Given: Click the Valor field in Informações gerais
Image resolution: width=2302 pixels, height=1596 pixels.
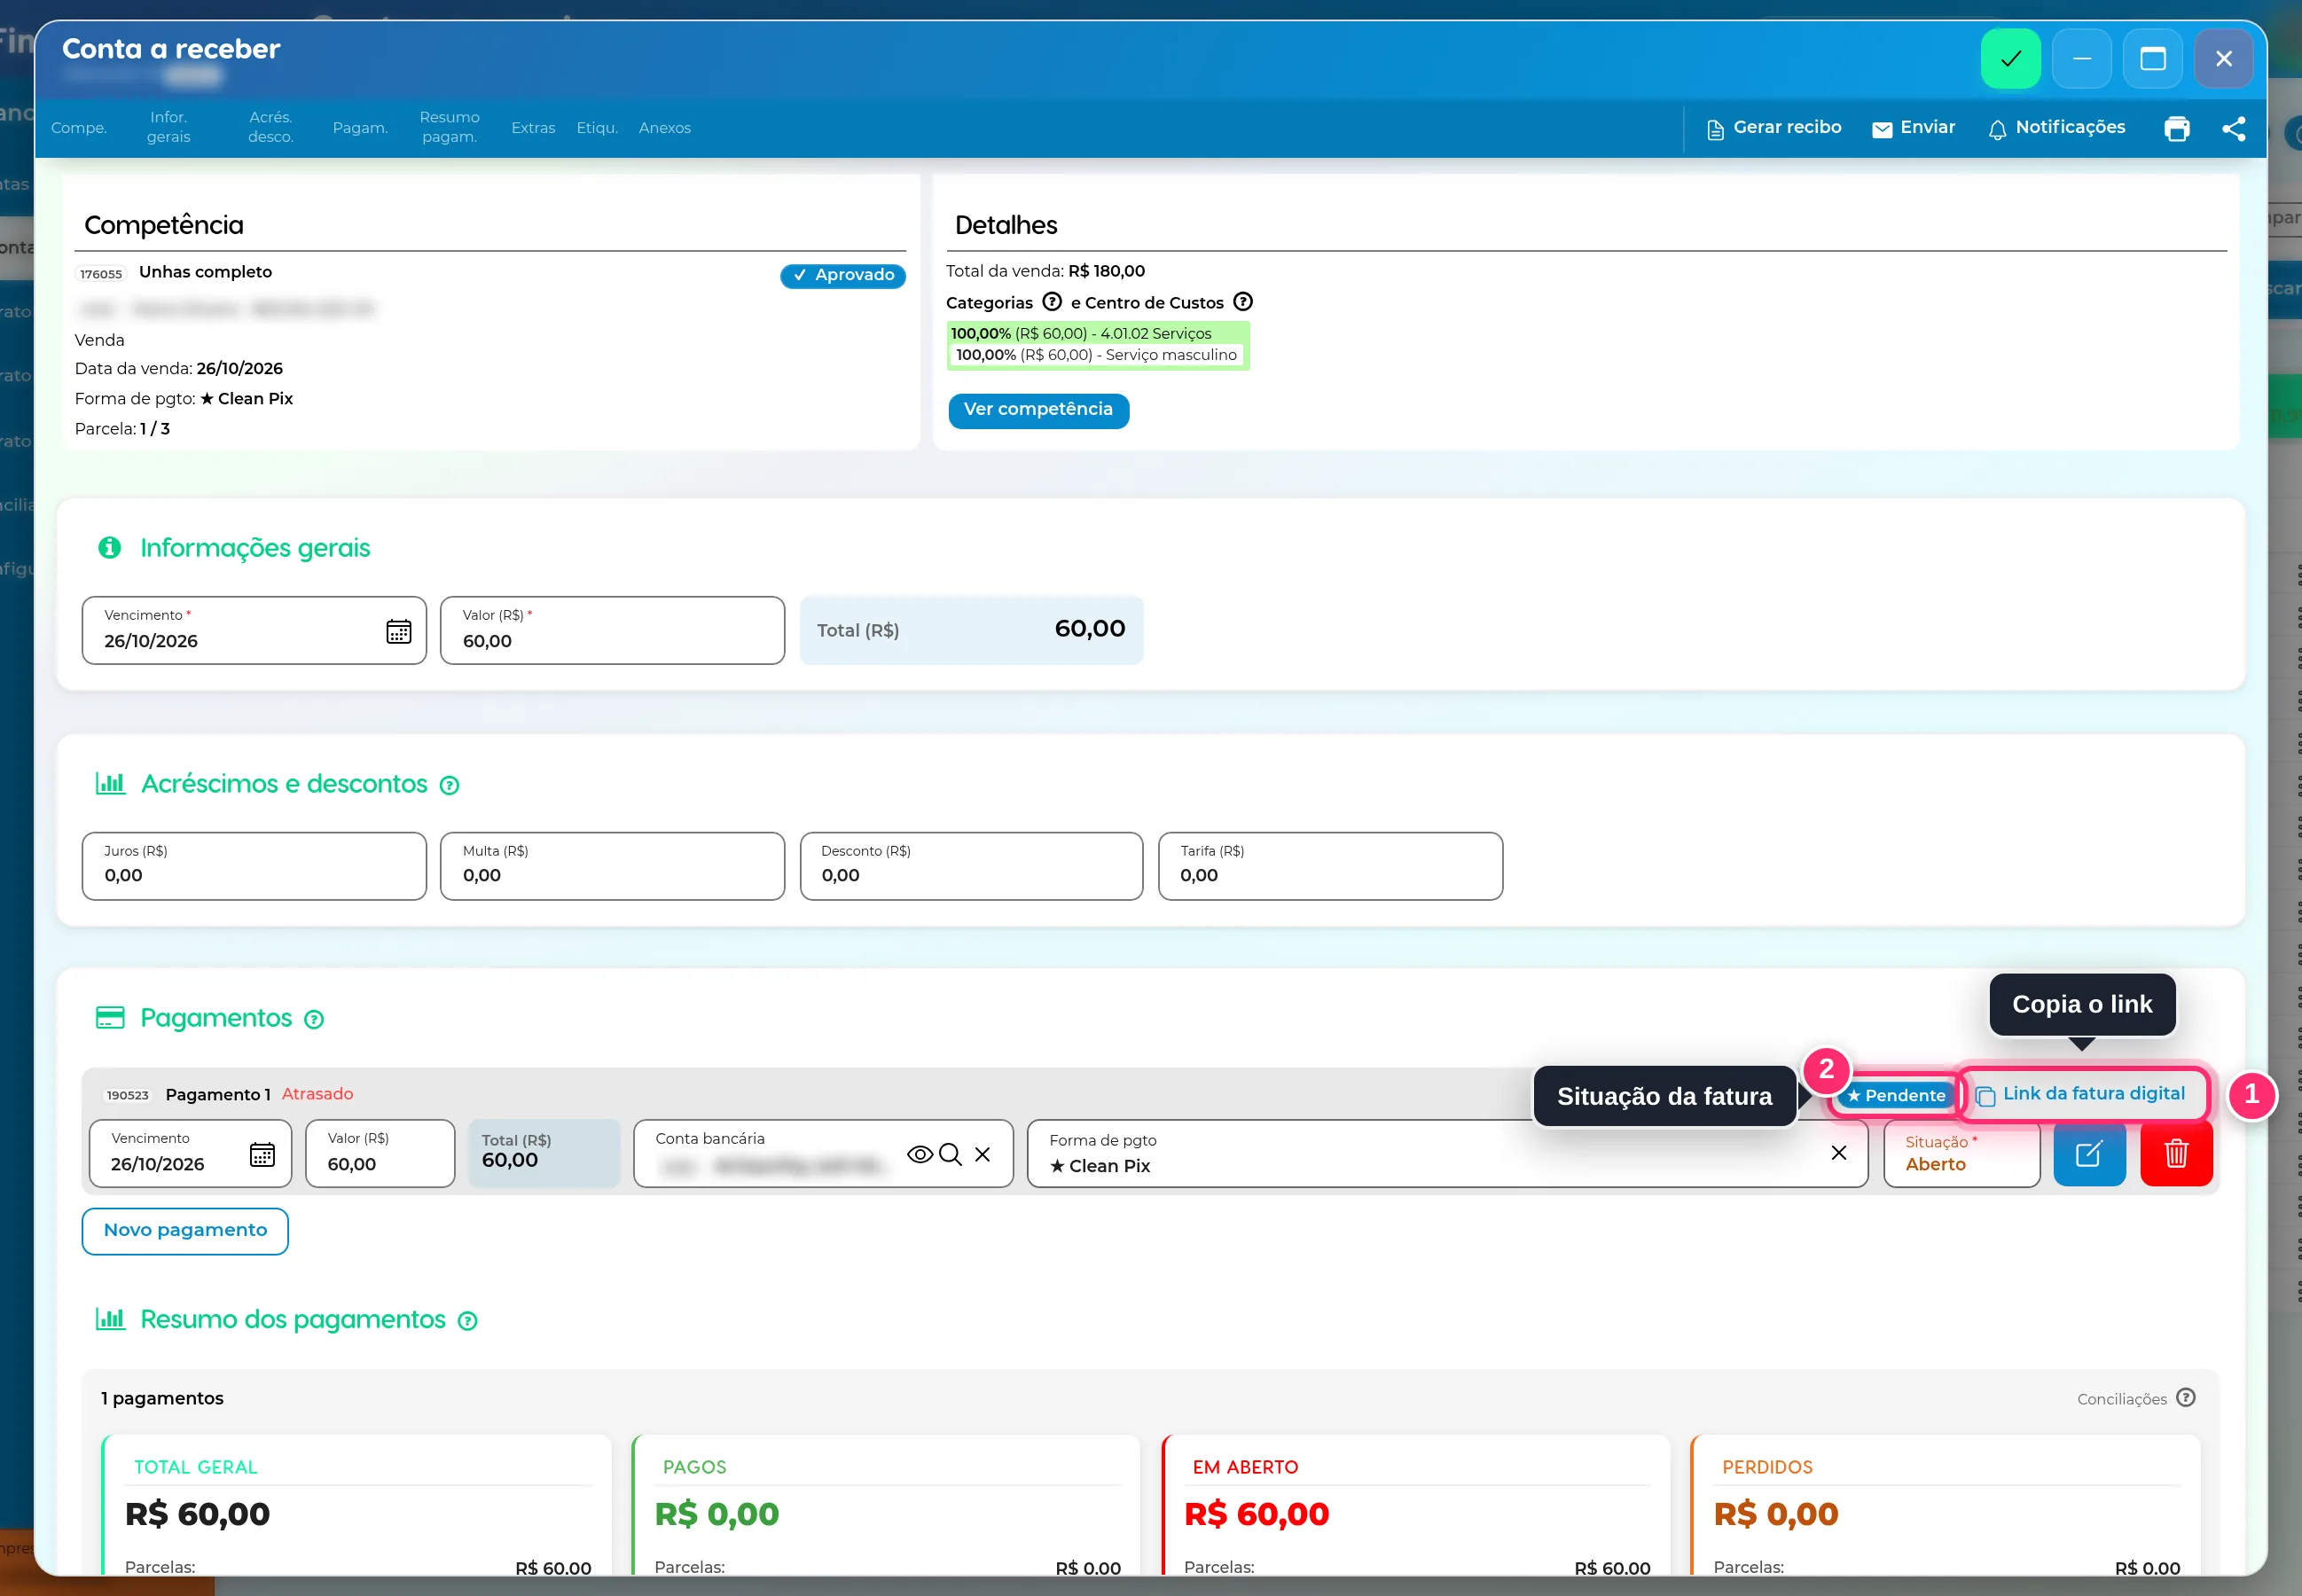Looking at the screenshot, I should (x=612, y=631).
